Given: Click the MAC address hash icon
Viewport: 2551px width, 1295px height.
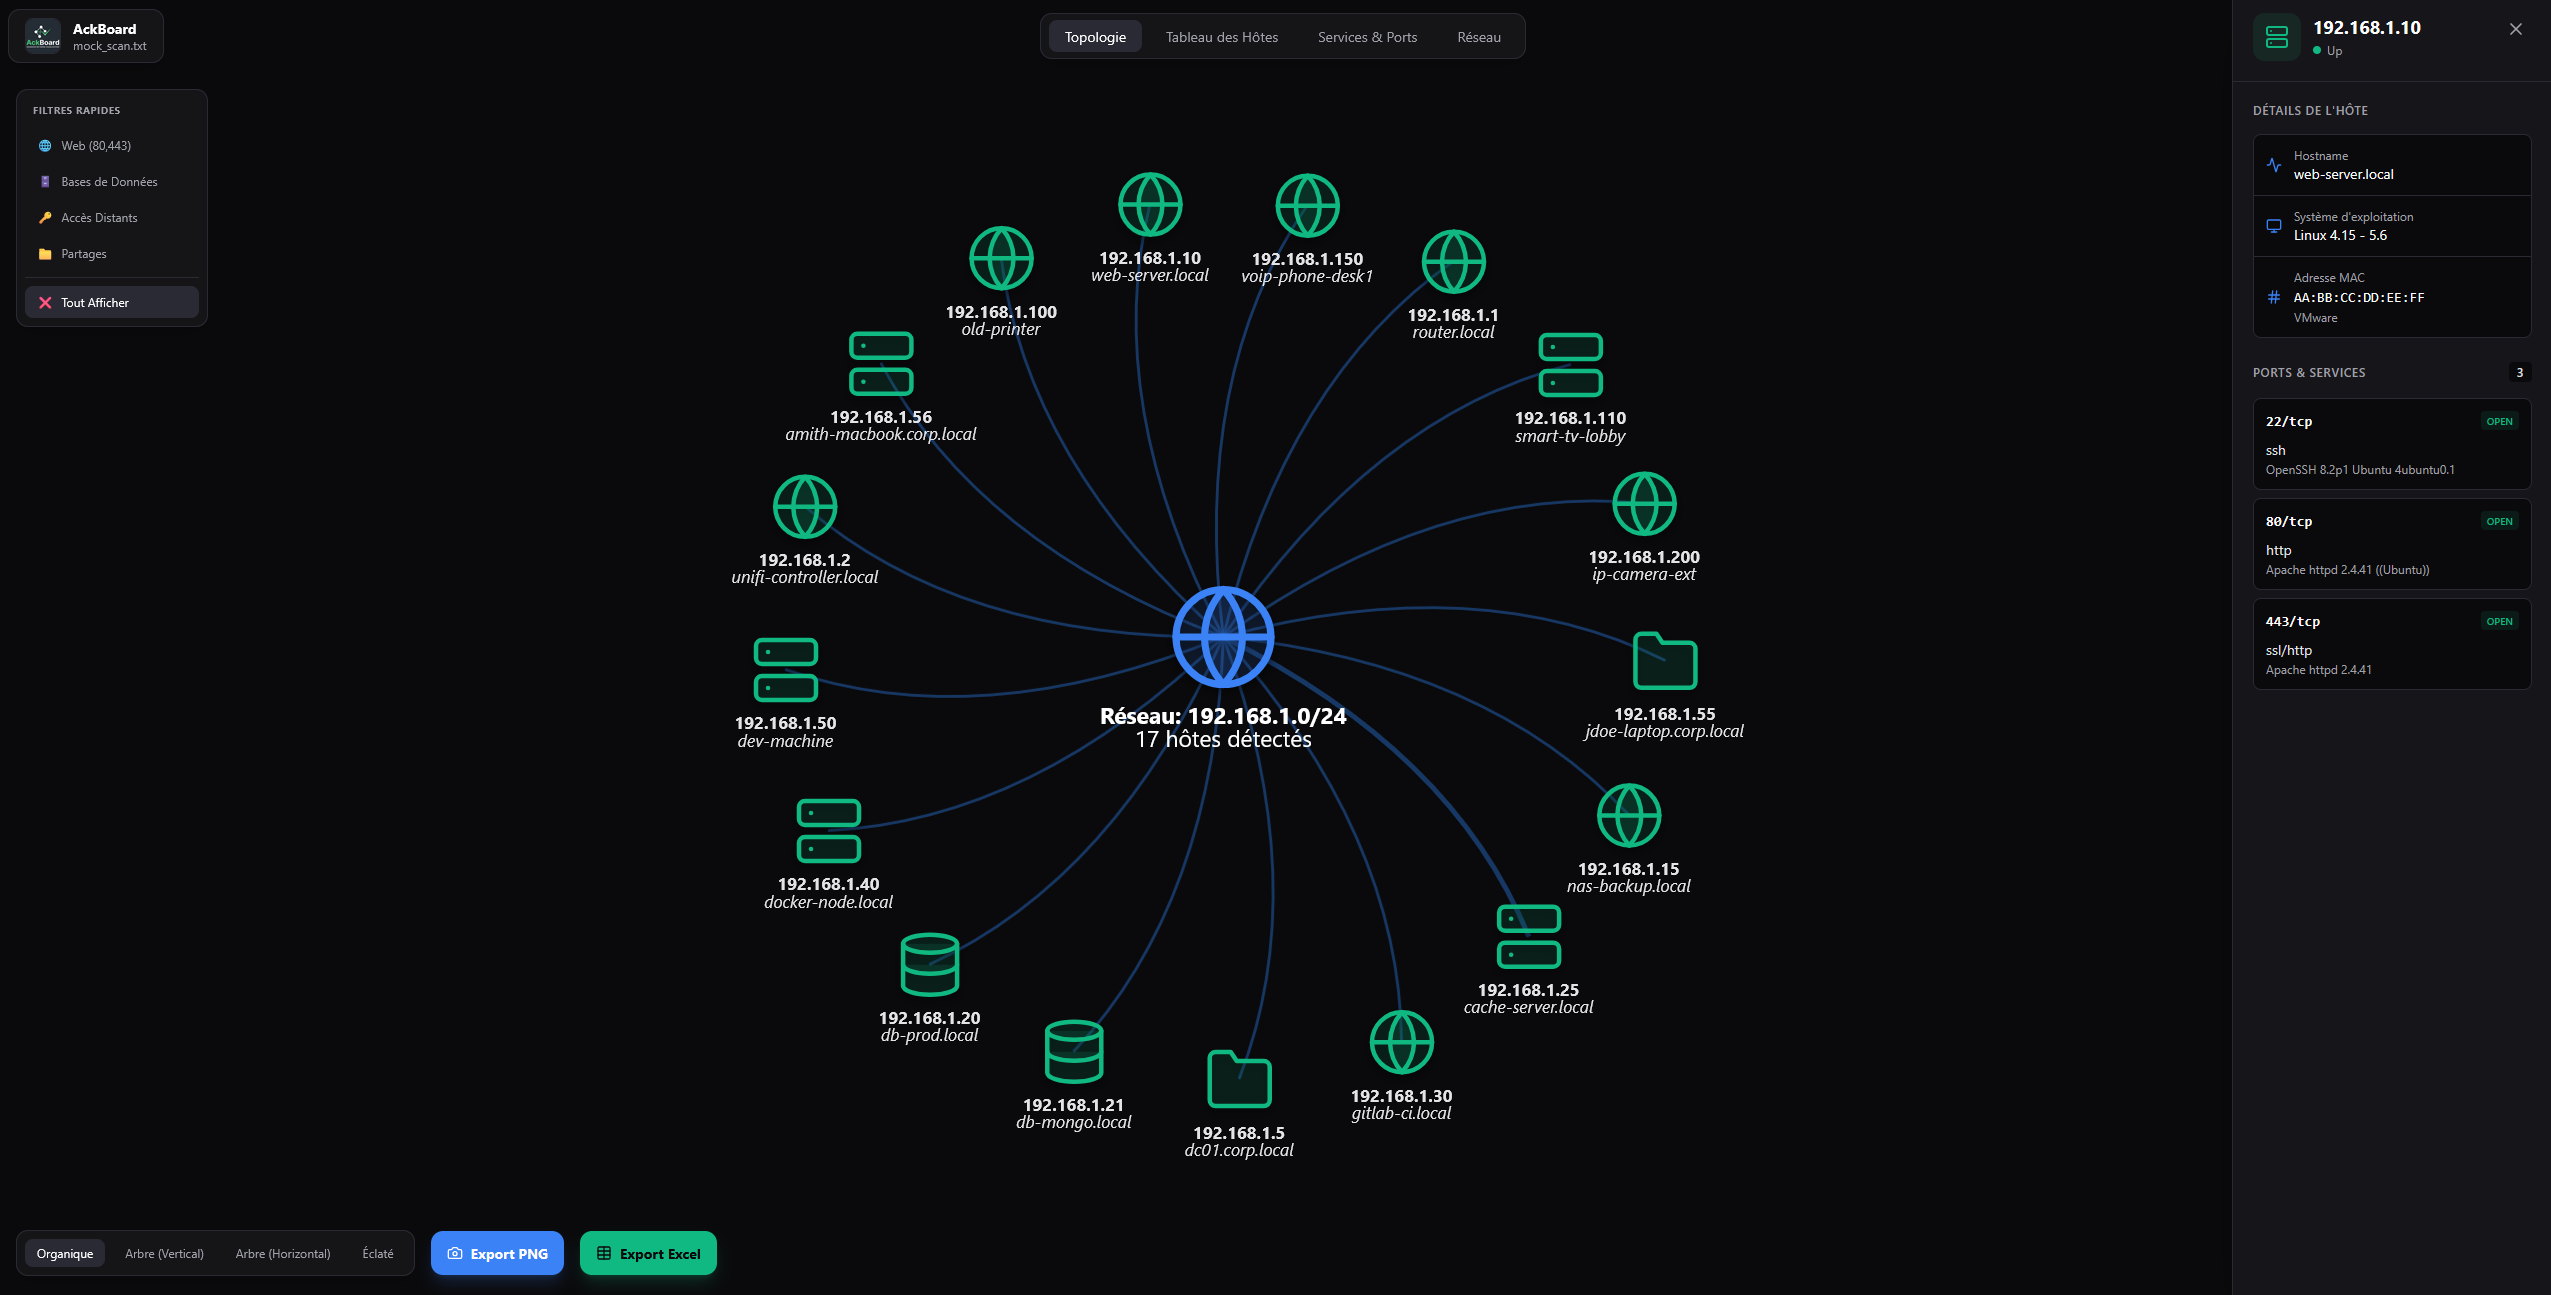Looking at the screenshot, I should click(2274, 297).
